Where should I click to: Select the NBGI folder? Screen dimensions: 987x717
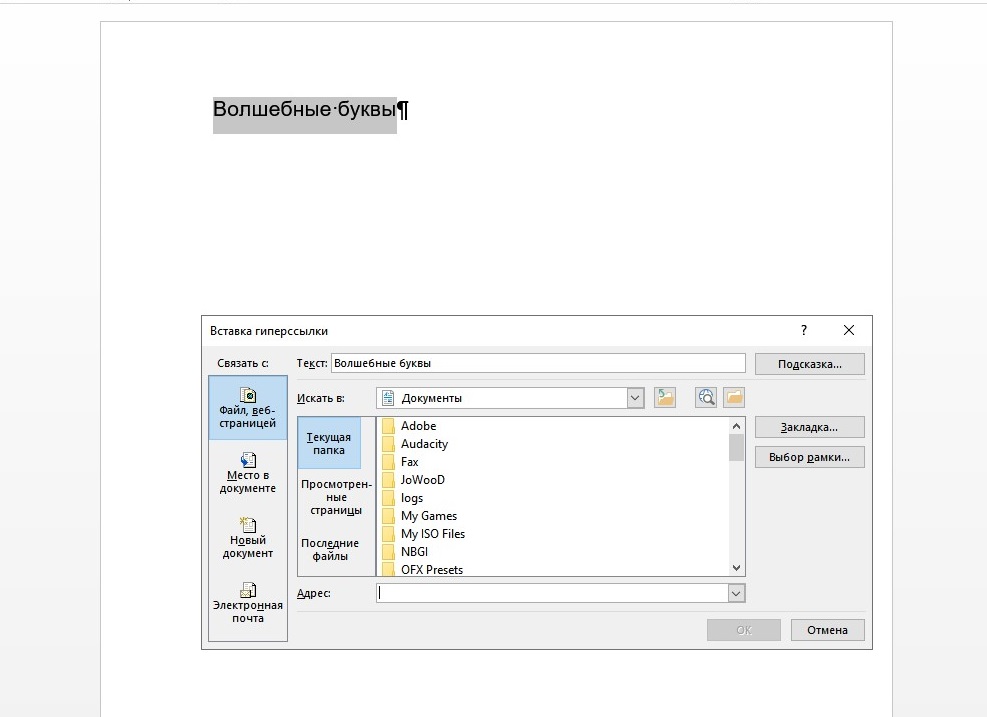405,551
